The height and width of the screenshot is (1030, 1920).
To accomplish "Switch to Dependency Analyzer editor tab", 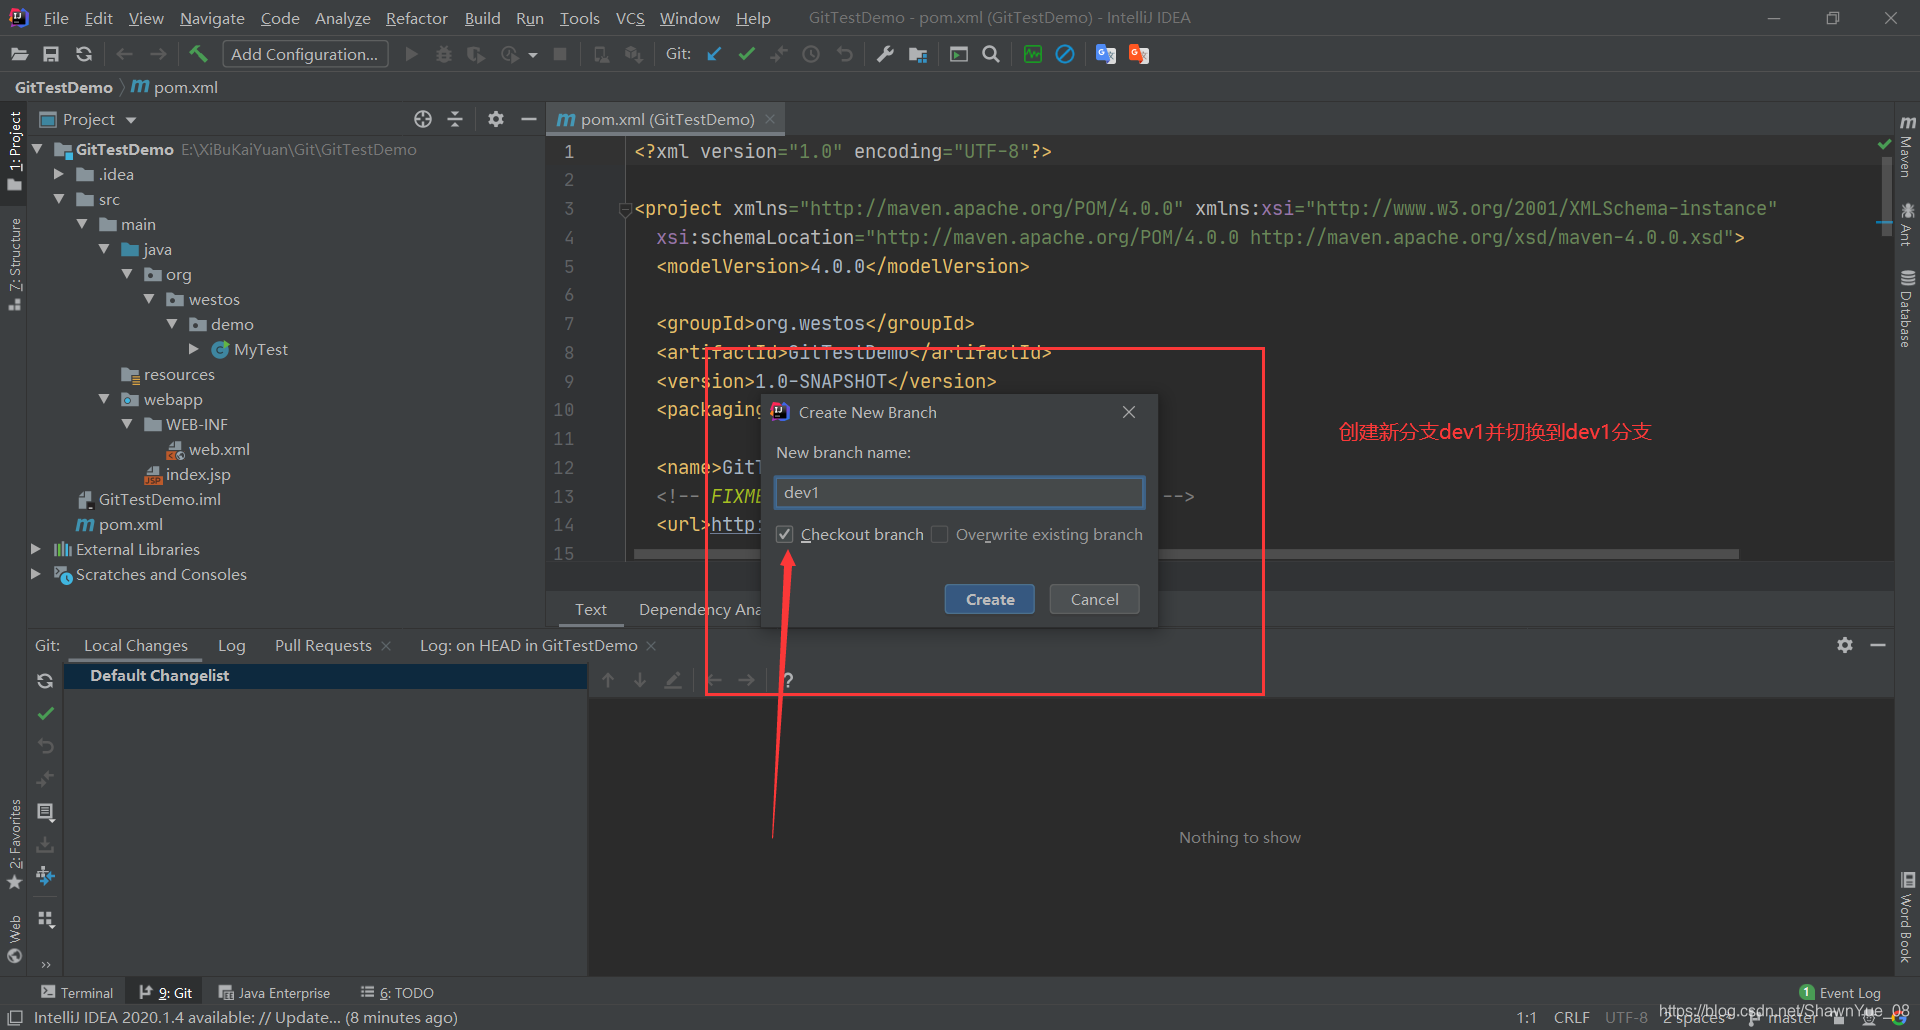I will [699, 609].
